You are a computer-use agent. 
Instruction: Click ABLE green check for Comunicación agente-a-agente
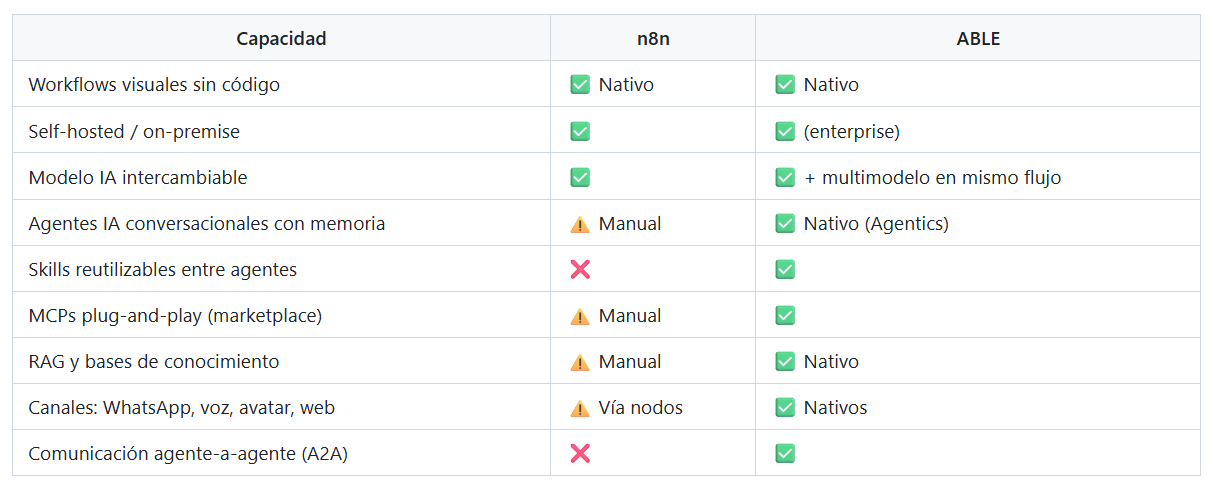pos(785,453)
